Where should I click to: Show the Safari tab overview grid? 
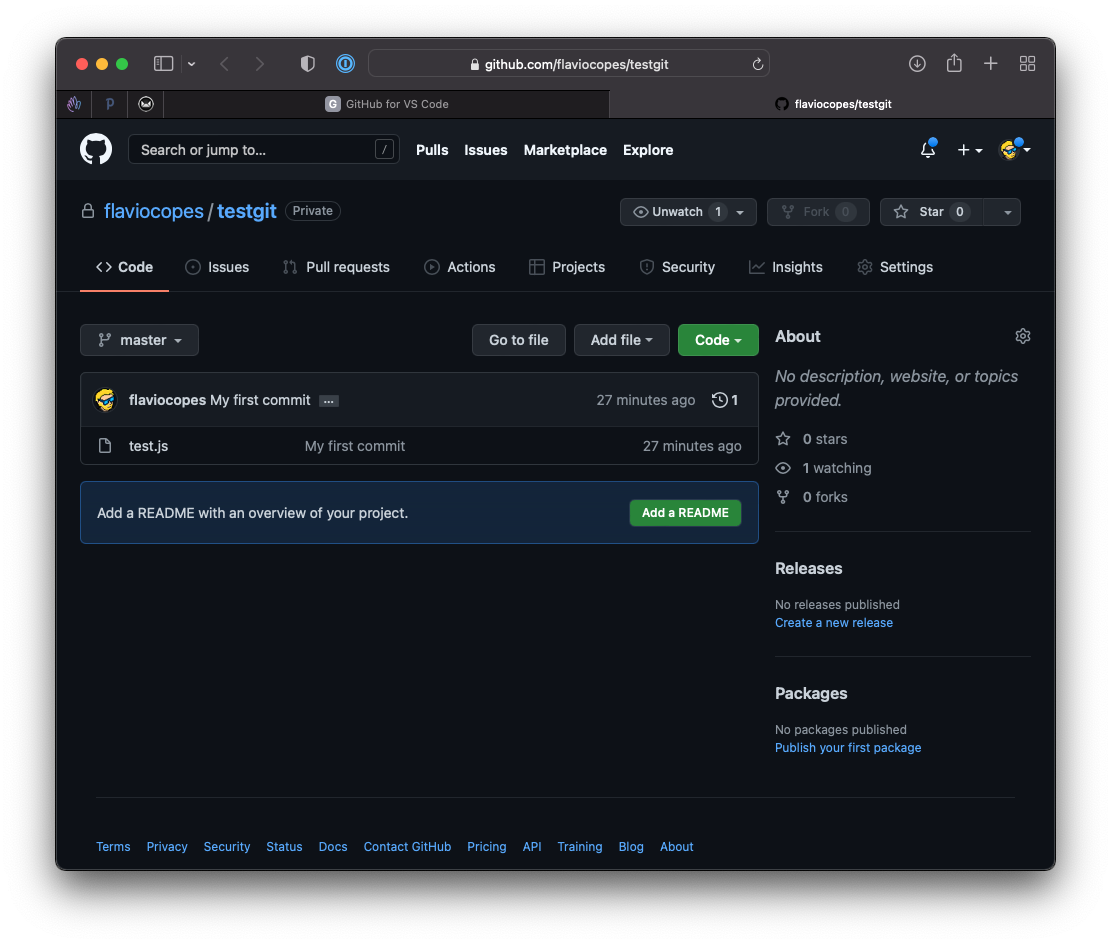pyautogui.click(x=1027, y=64)
